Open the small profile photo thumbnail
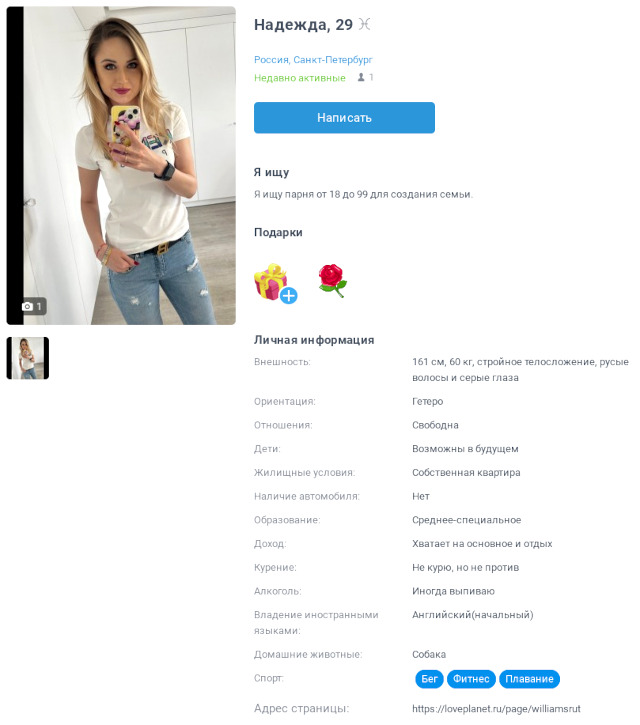The image size is (640, 725). pyautogui.click(x=28, y=358)
